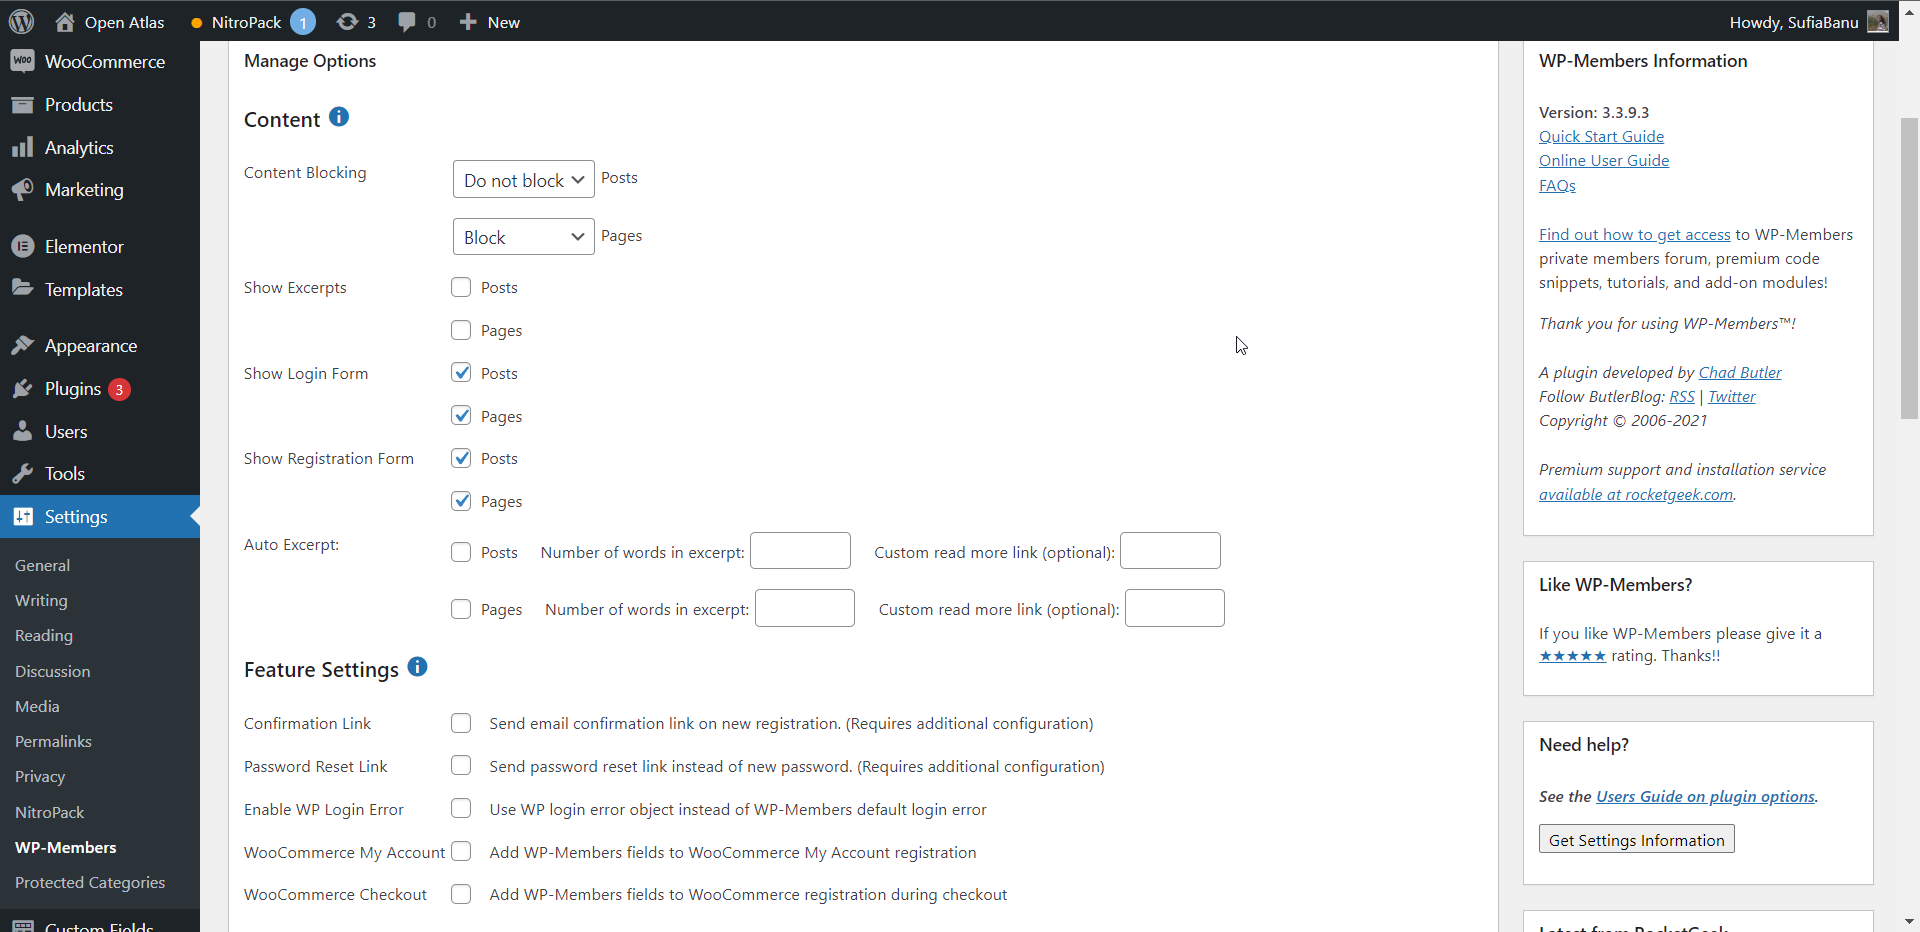Uncheck Show Registration Form for Pages
Viewport: 1920px width, 932px height.
(x=461, y=501)
